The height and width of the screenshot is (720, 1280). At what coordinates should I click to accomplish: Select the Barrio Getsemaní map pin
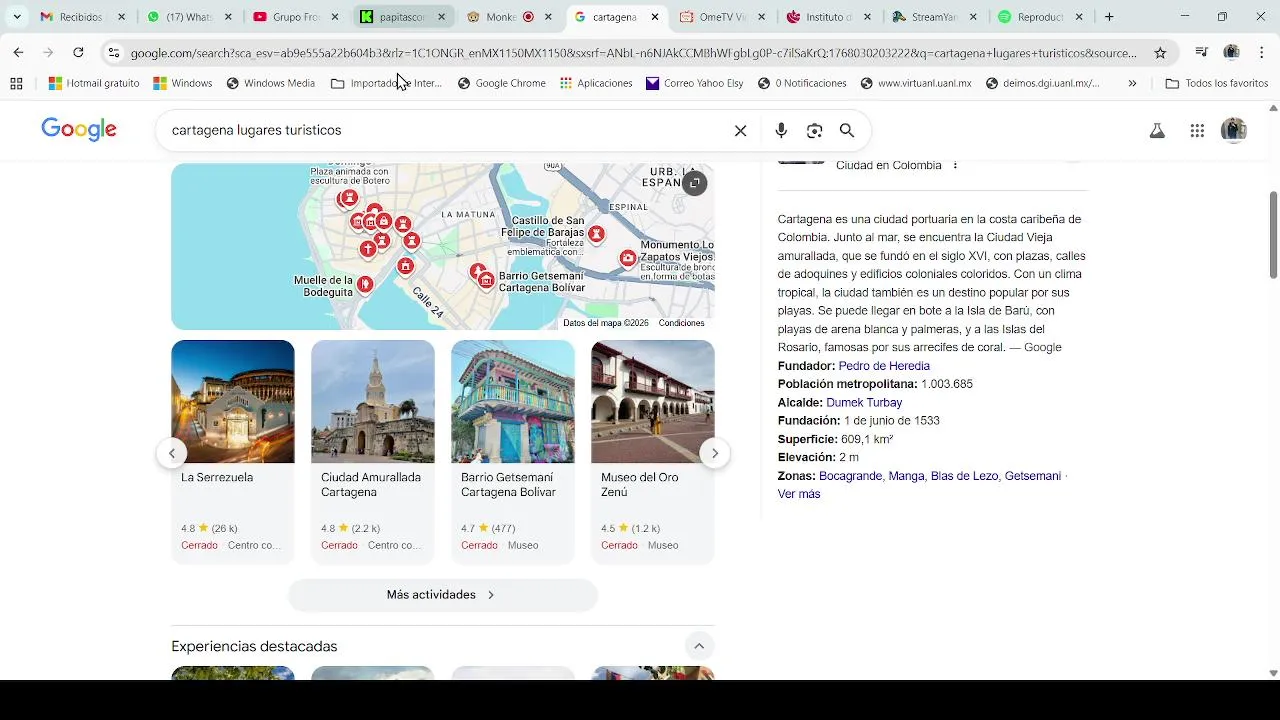[x=486, y=281]
